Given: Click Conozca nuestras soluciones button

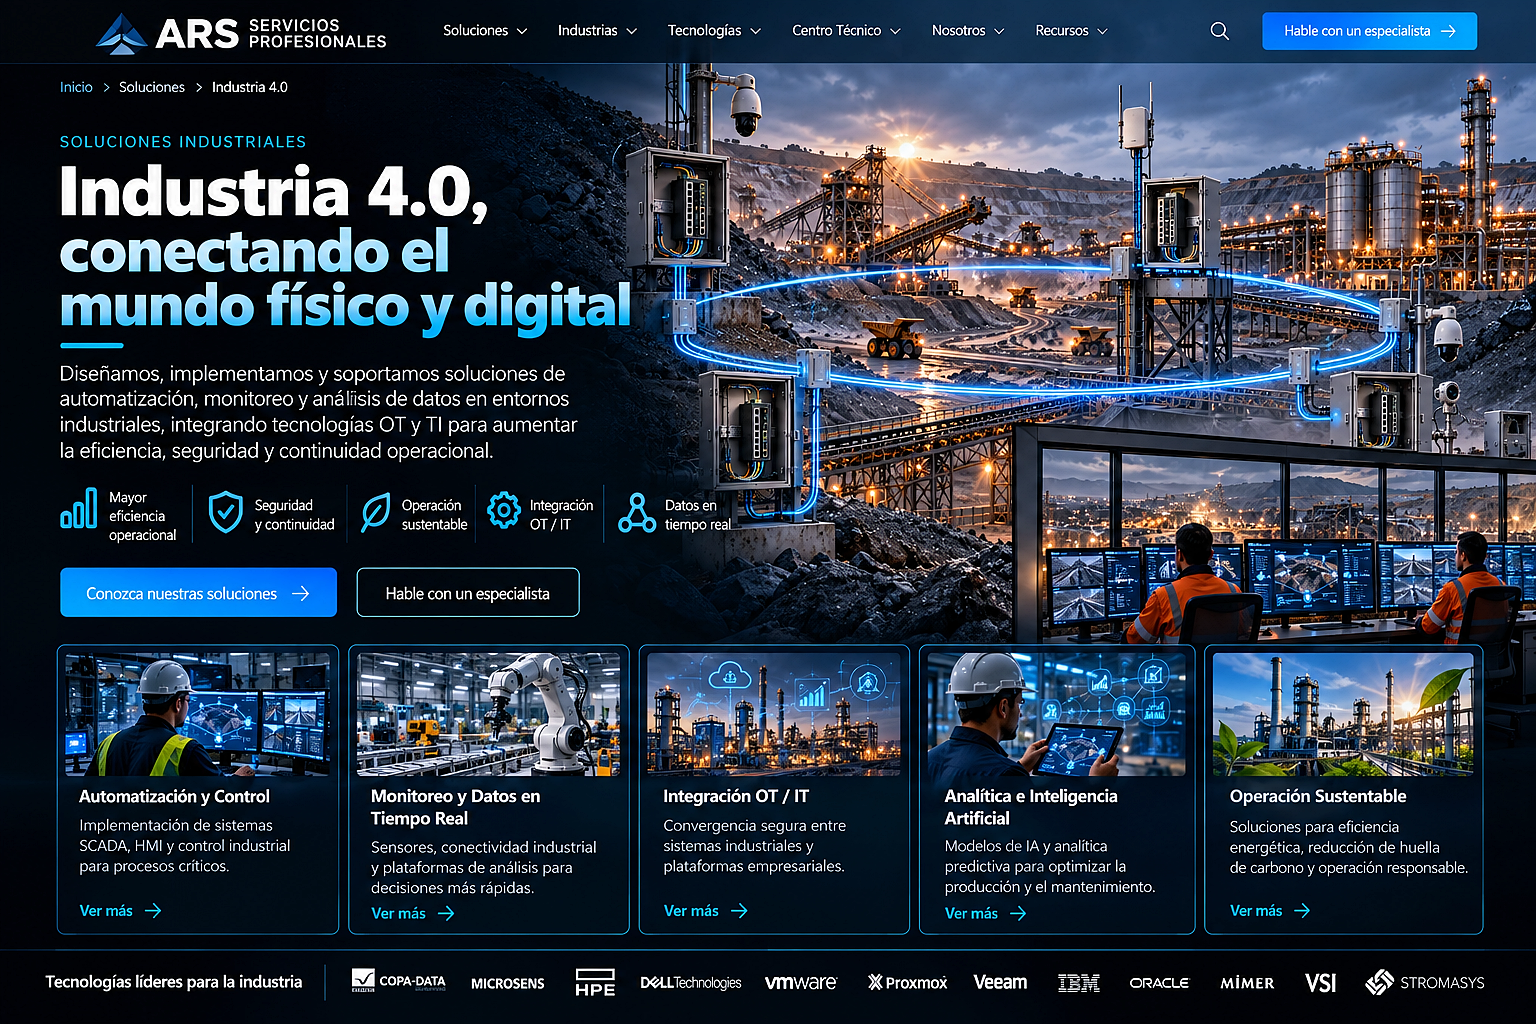Looking at the screenshot, I should [198, 593].
